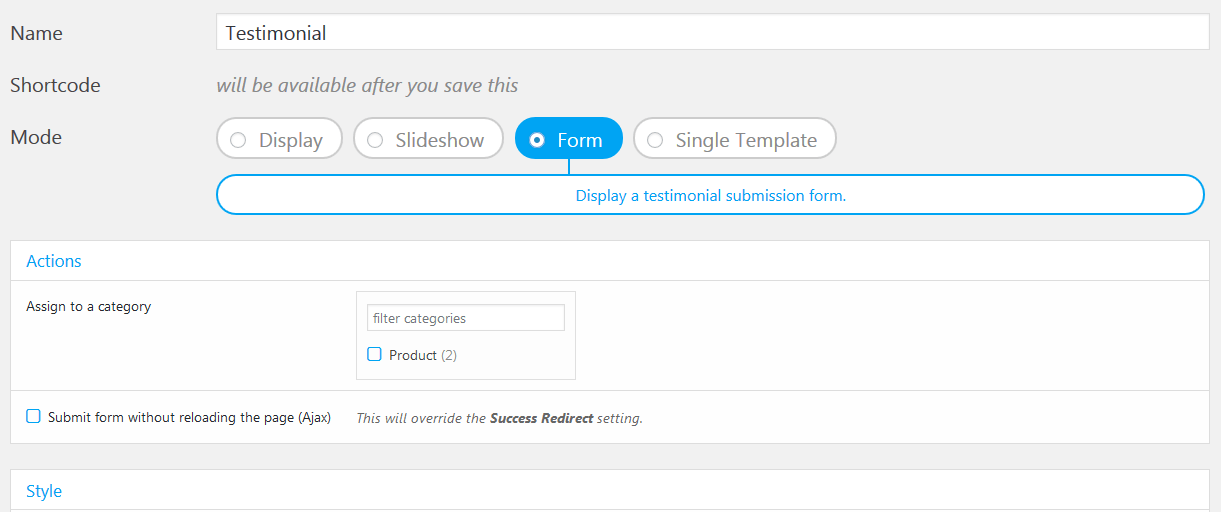Select the Form mode radio button
The width and height of the screenshot is (1221, 512).
click(537, 140)
